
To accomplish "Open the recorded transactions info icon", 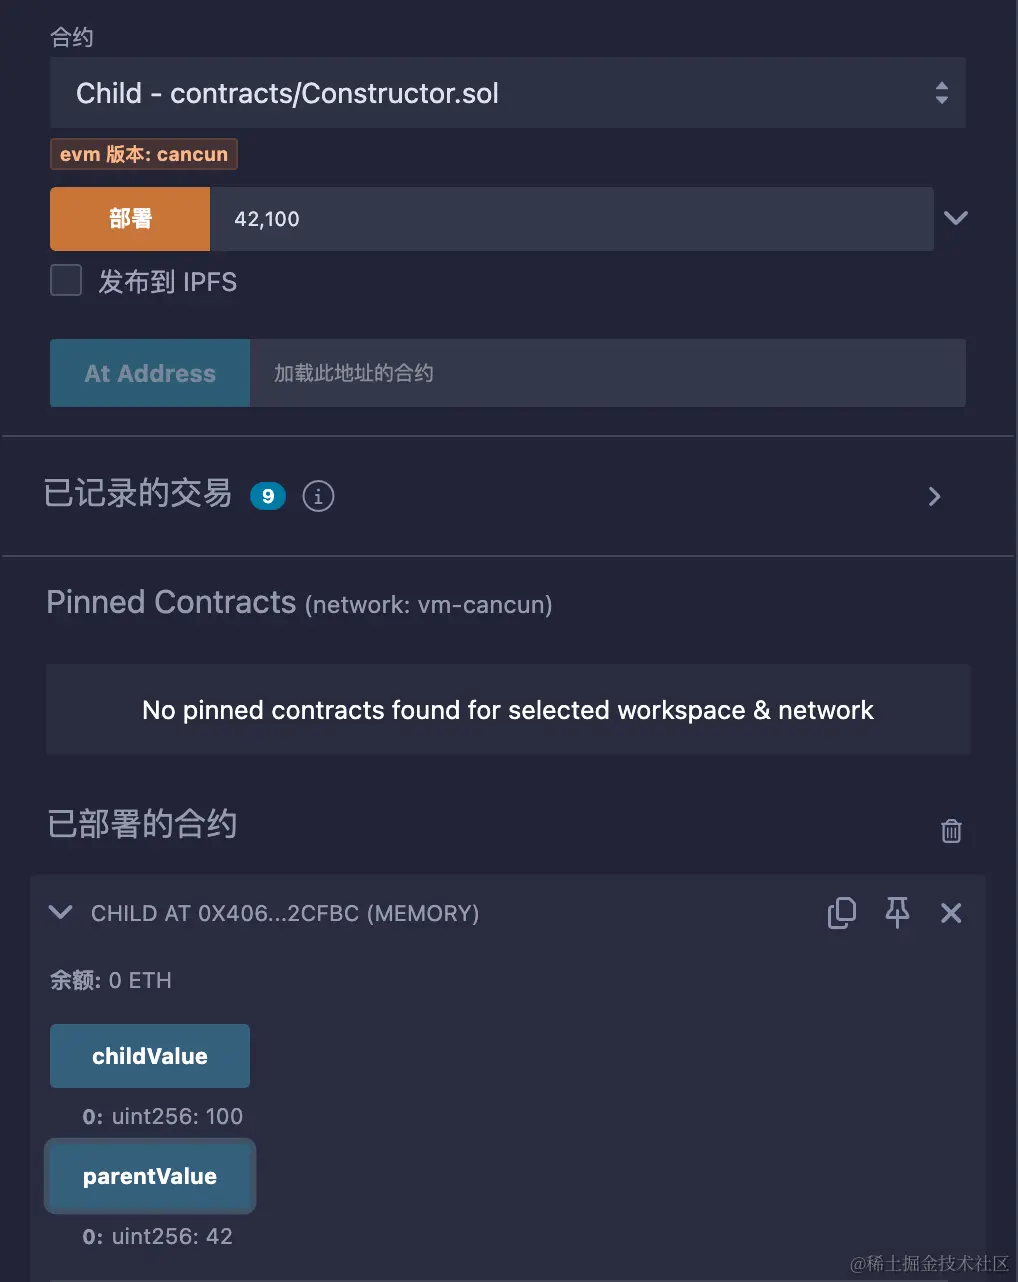I will (318, 496).
